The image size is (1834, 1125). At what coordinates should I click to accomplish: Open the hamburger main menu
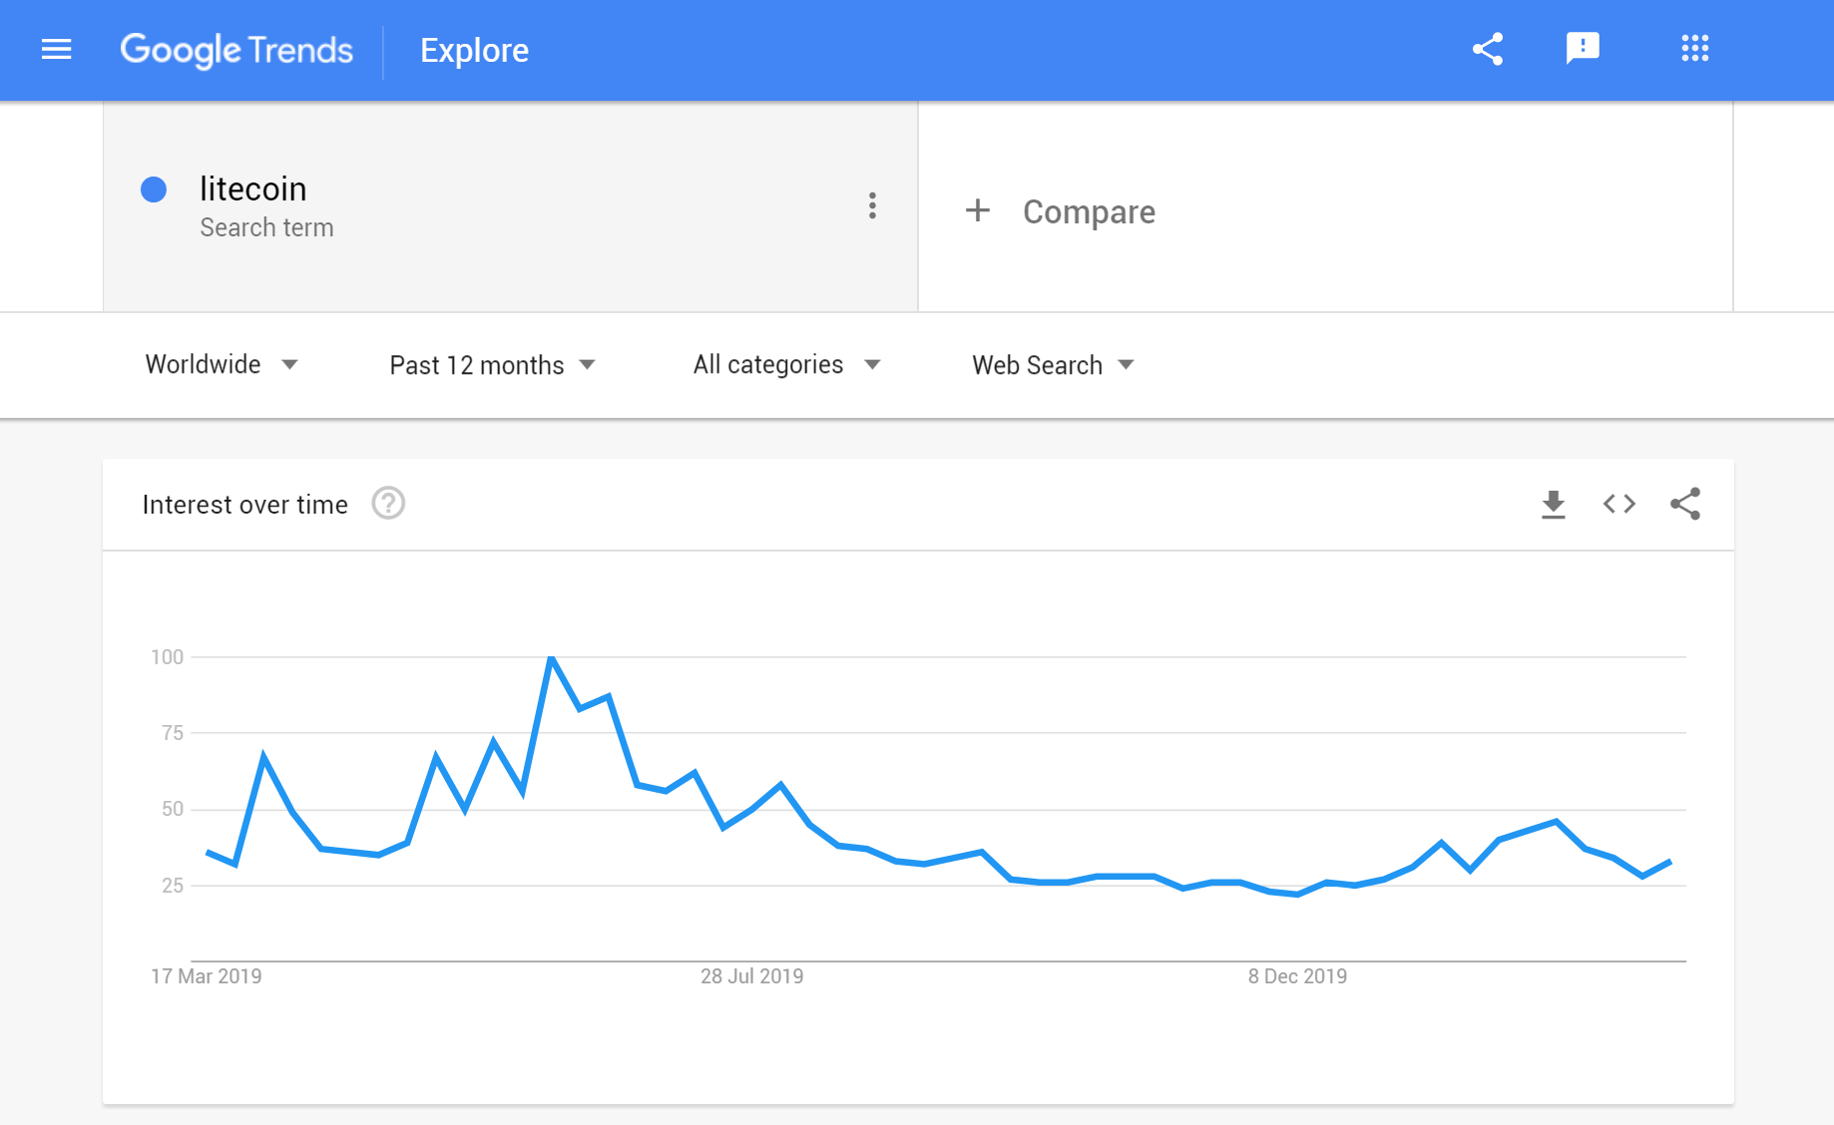56,49
